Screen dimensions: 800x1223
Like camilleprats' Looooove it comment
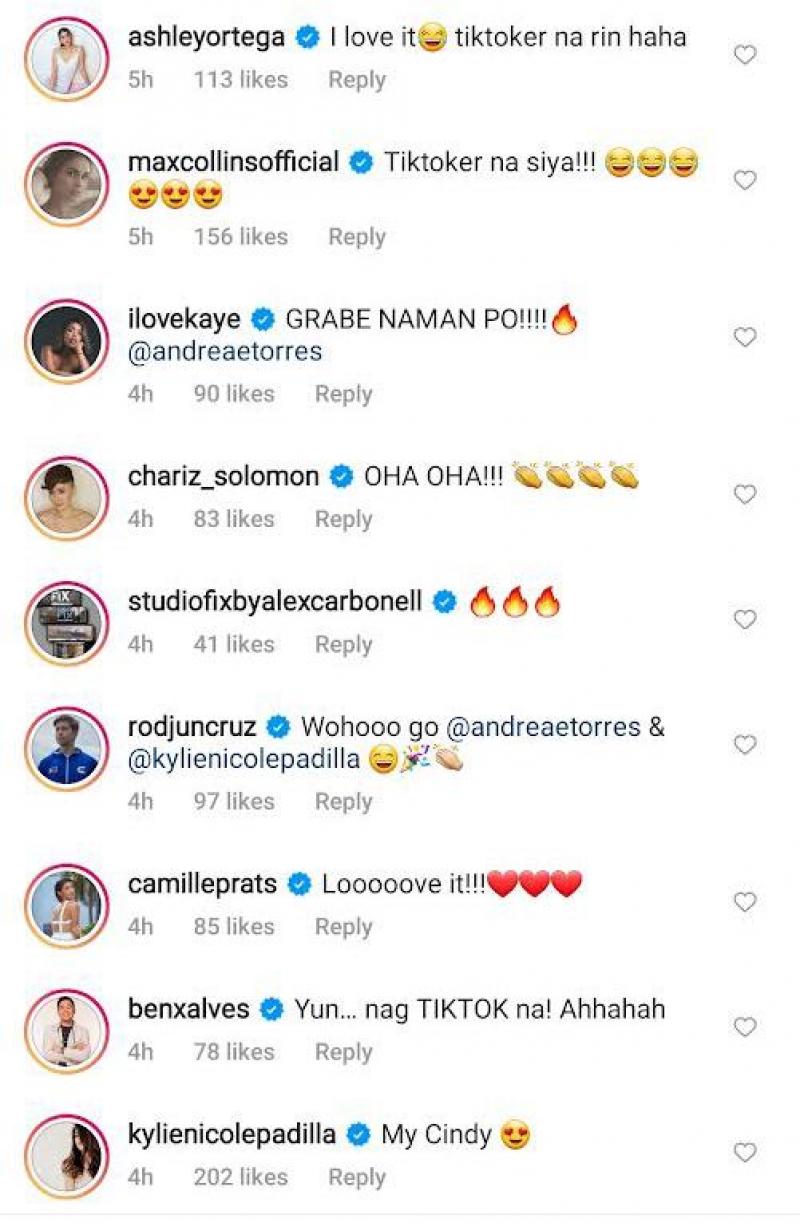[x=745, y=902]
